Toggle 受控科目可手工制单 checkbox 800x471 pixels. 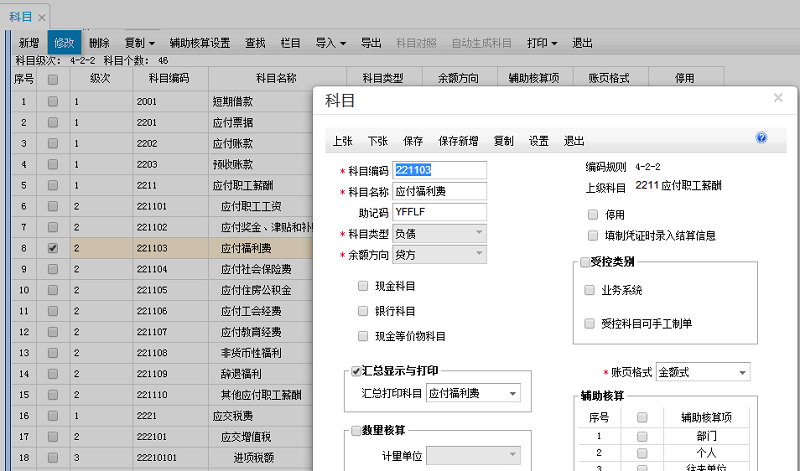coord(589,323)
